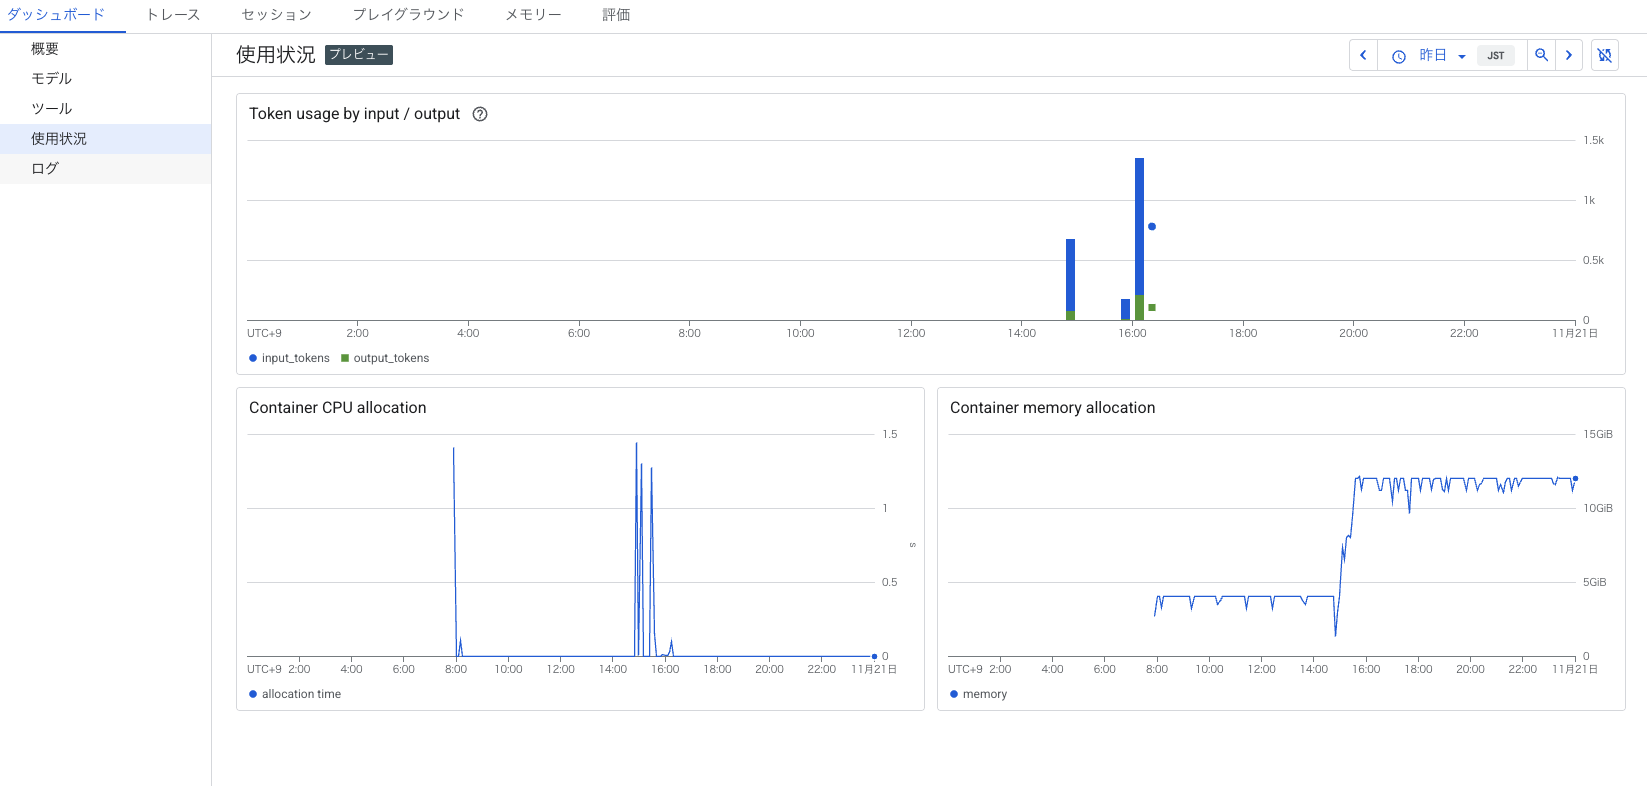
Task: Click the zoom out time range icon
Action: coord(1541,56)
